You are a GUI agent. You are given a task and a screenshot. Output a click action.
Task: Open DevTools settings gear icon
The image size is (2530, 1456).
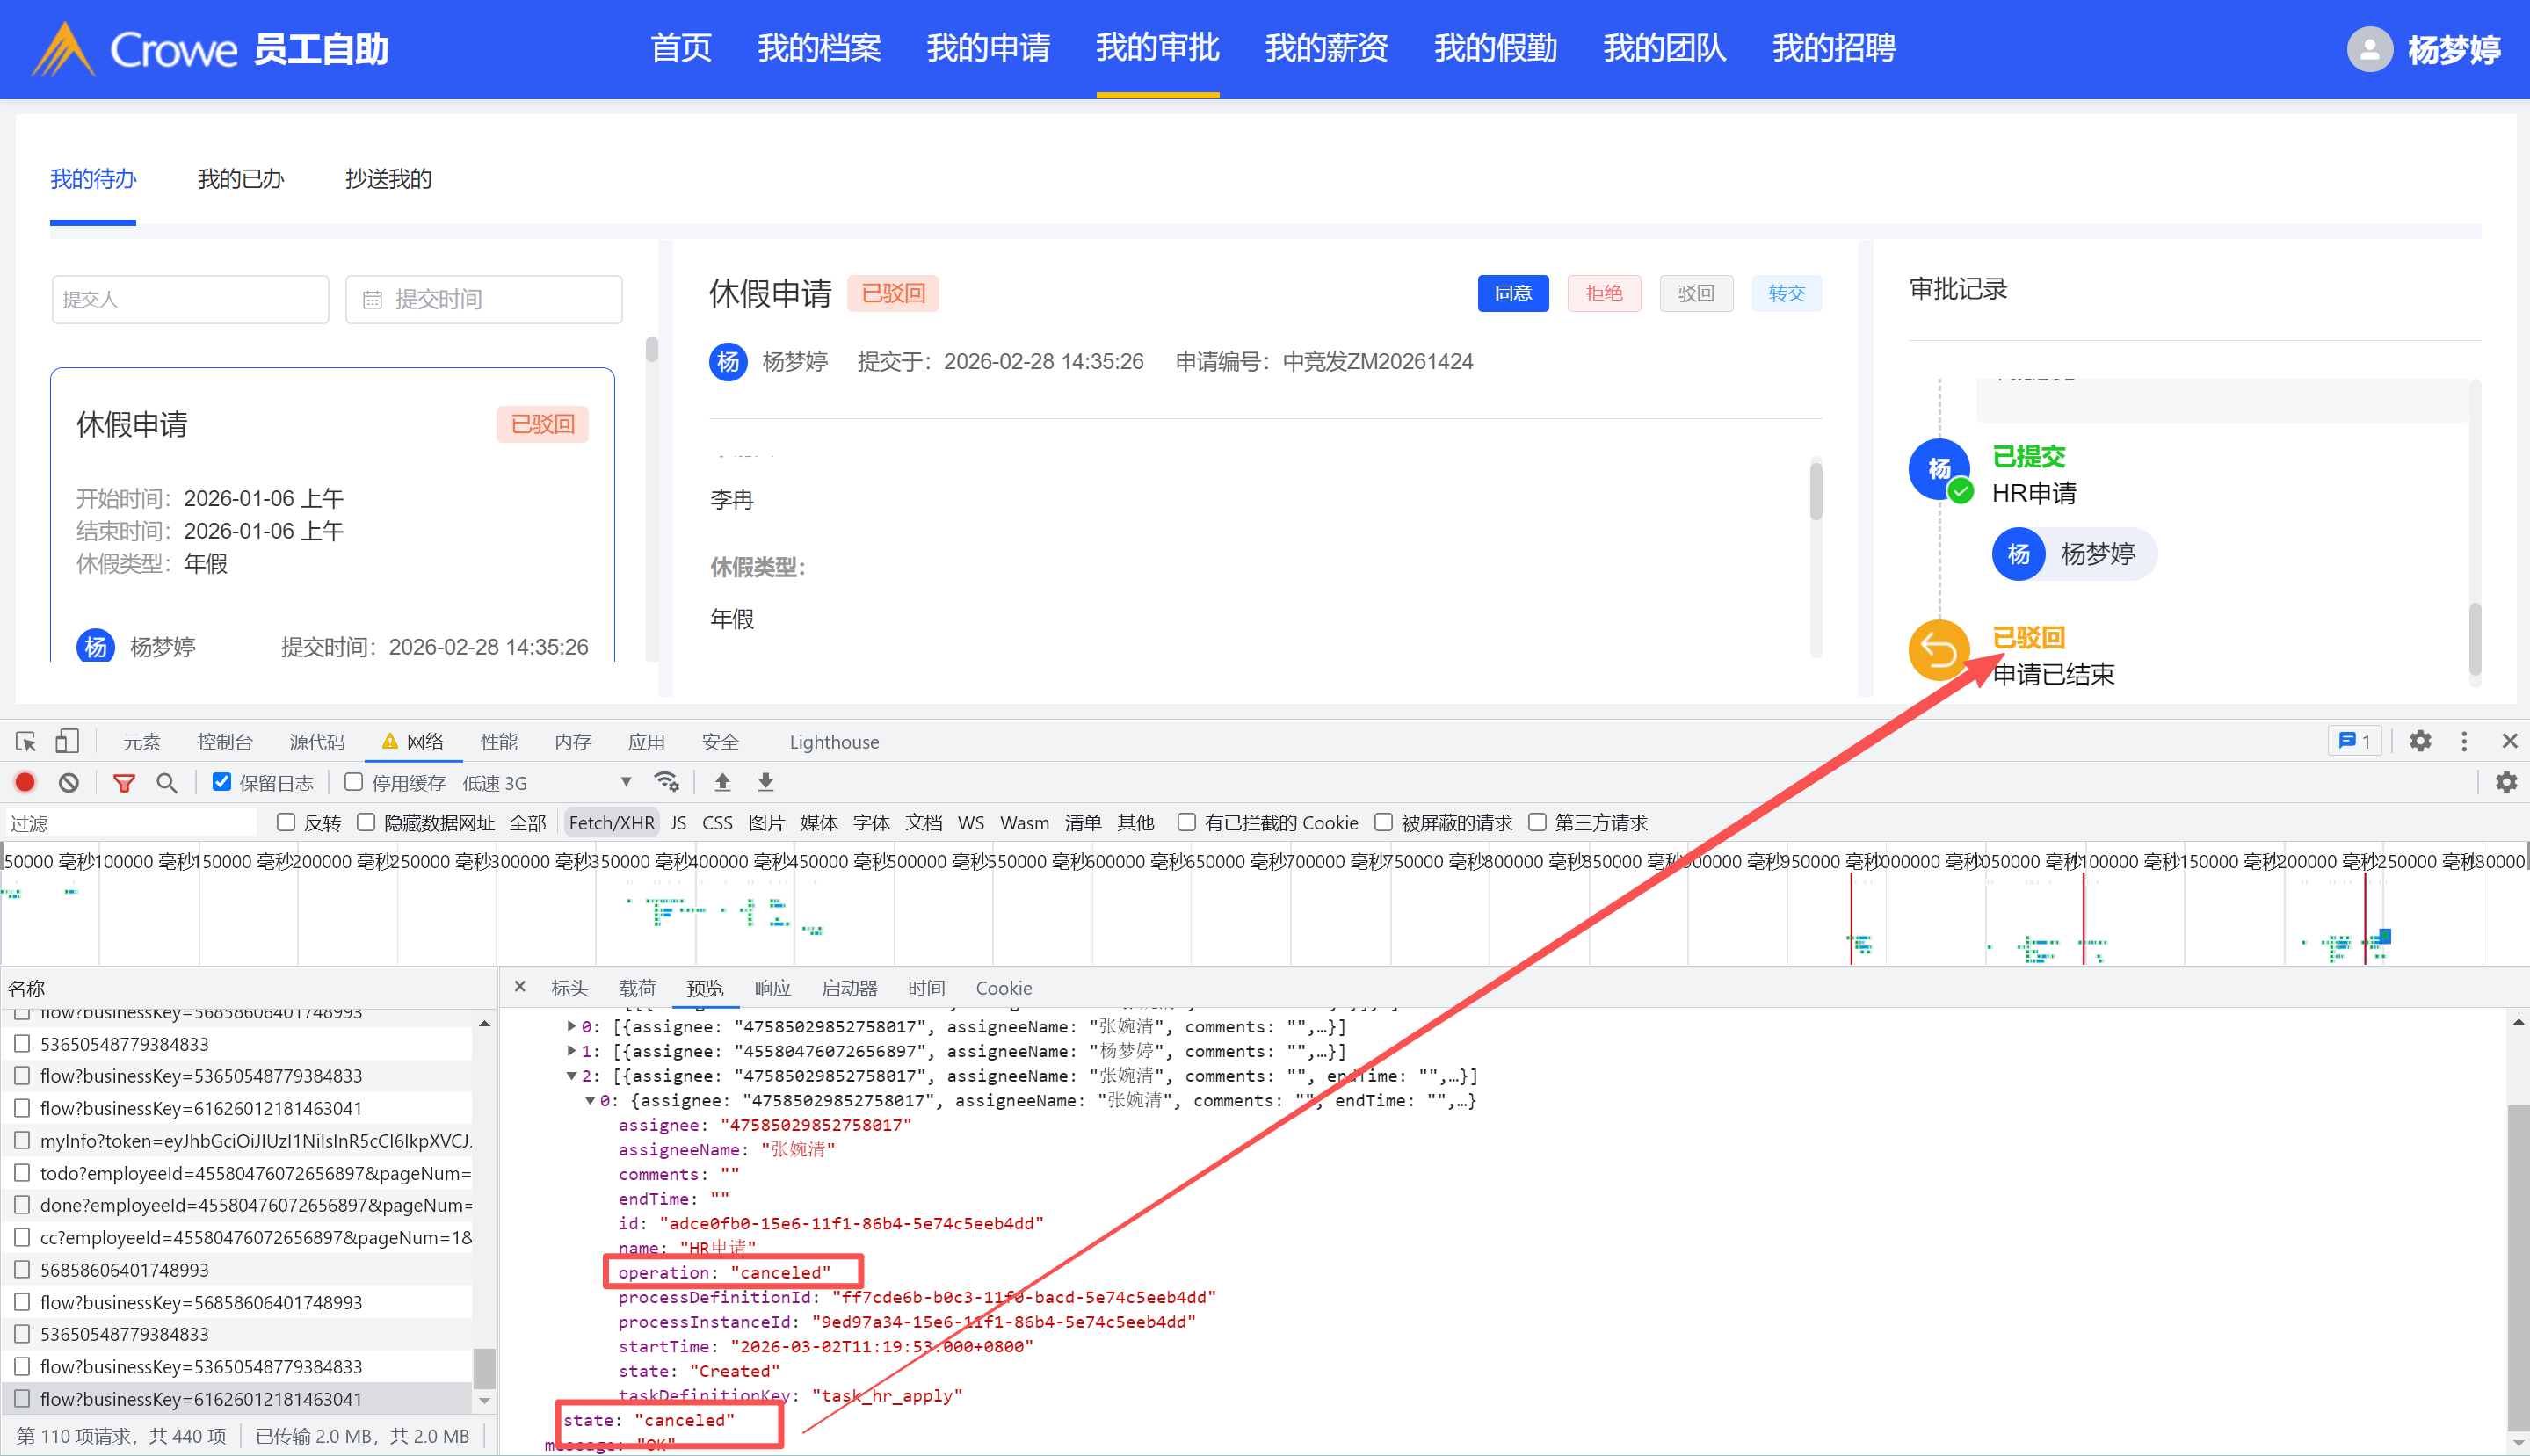[x=2419, y=741]
